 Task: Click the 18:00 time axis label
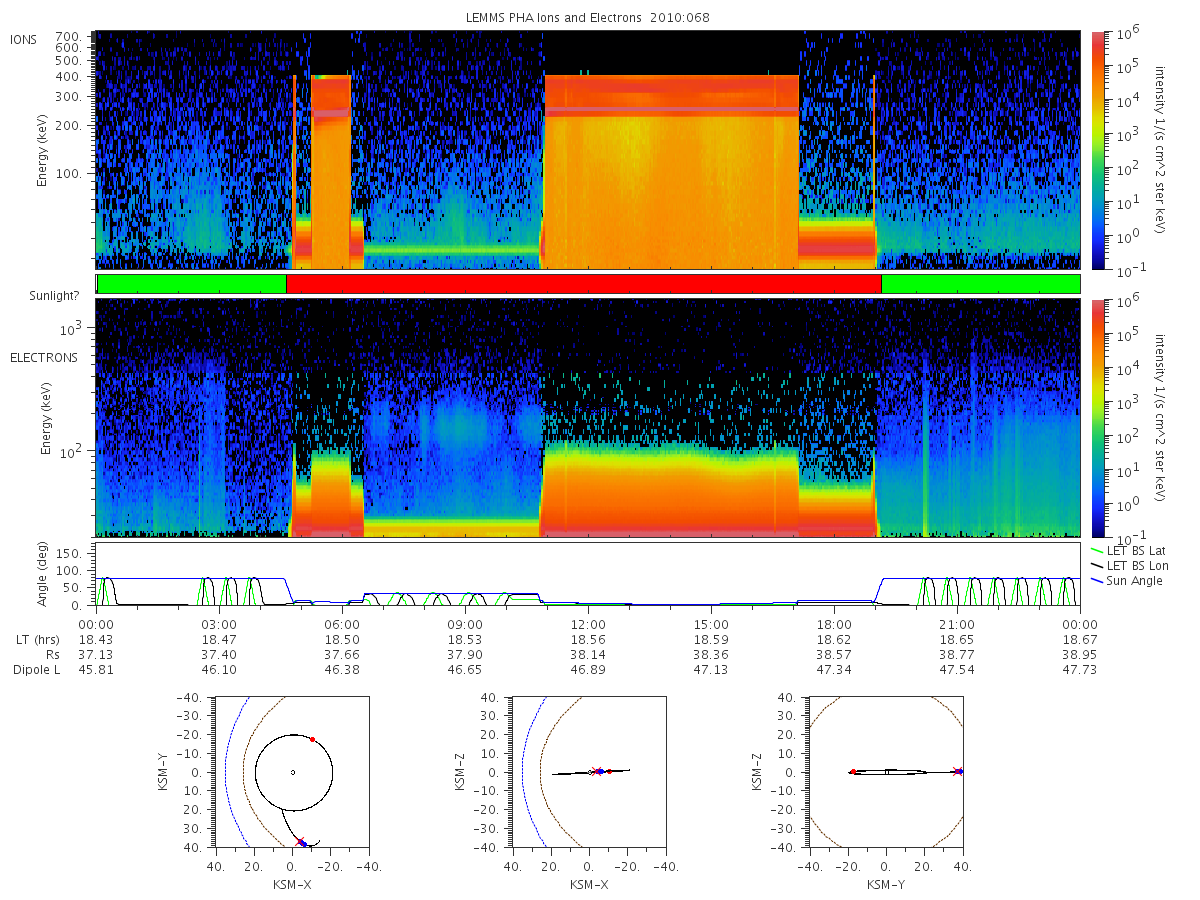[834, 623]
